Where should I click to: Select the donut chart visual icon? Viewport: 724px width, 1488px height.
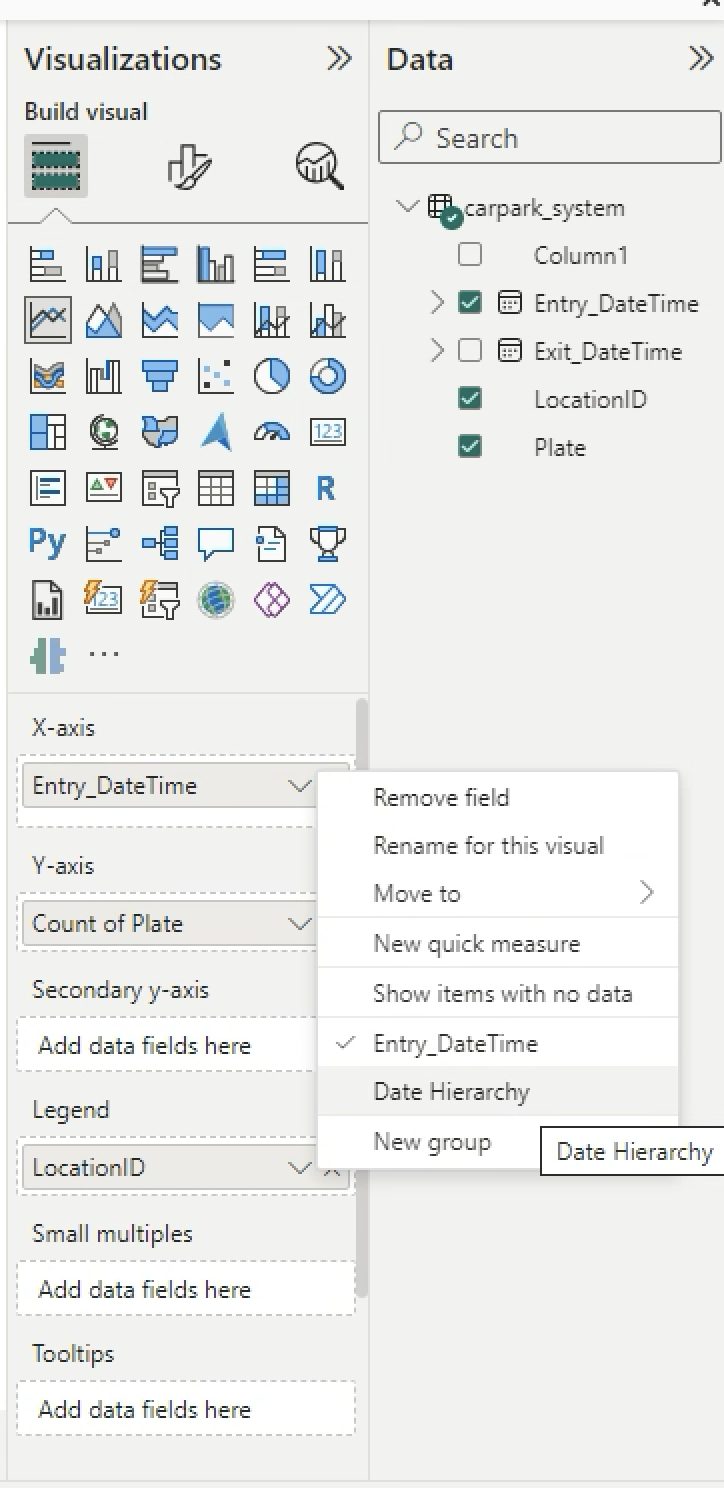327,376
